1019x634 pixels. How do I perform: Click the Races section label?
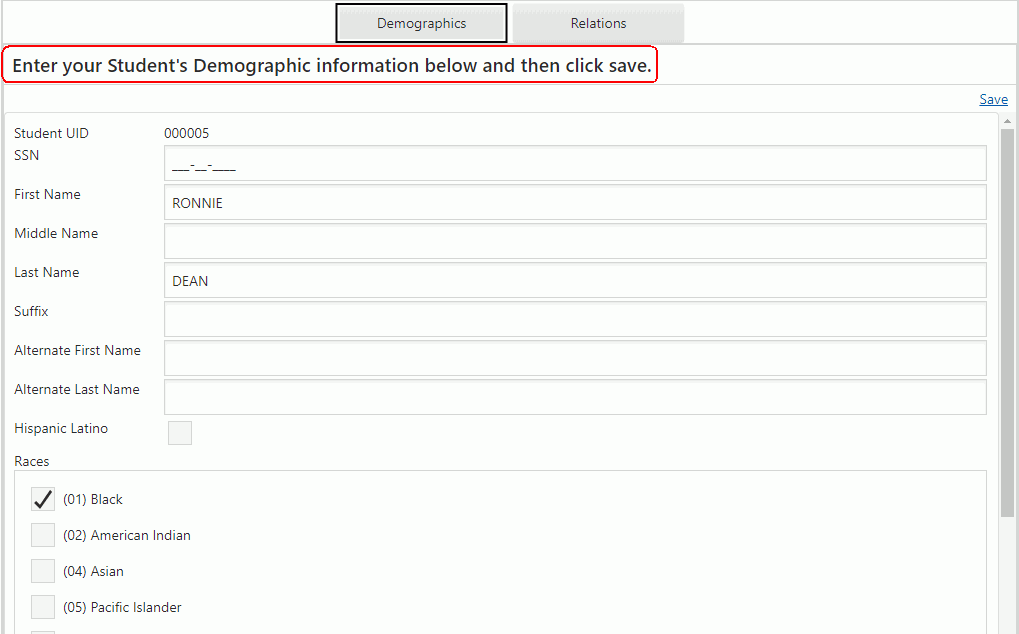coord(31,461)
